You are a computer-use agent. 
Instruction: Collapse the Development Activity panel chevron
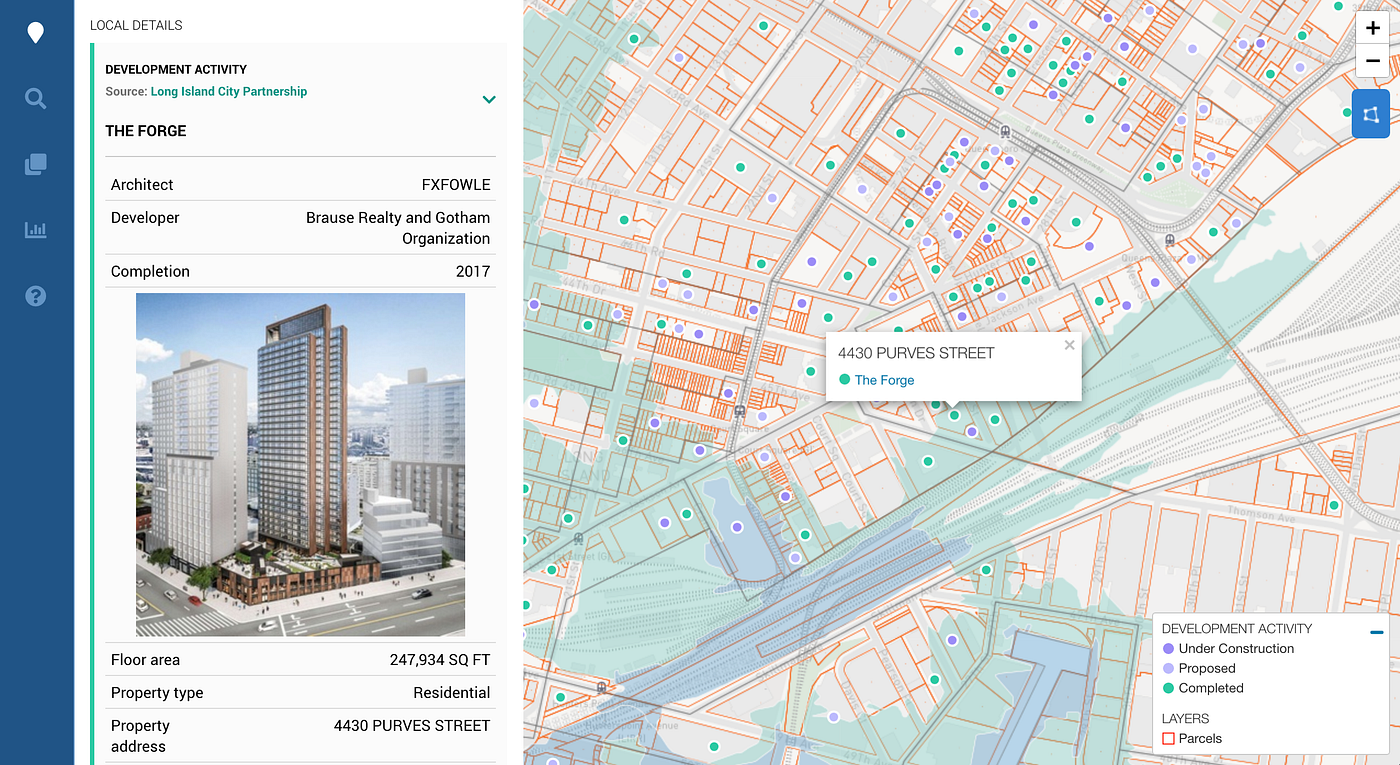click(489, 99)
